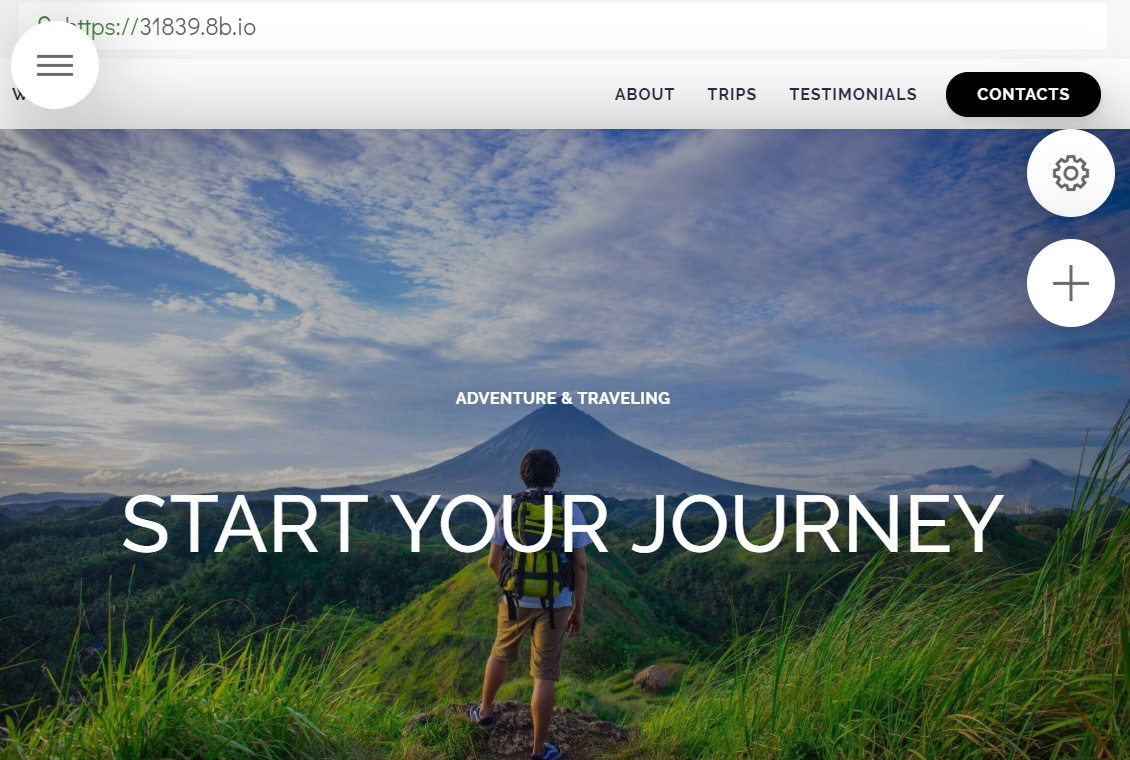
Task: Open the ABOUT menu item
Action: pyautogui.click(x=644, y=94)
